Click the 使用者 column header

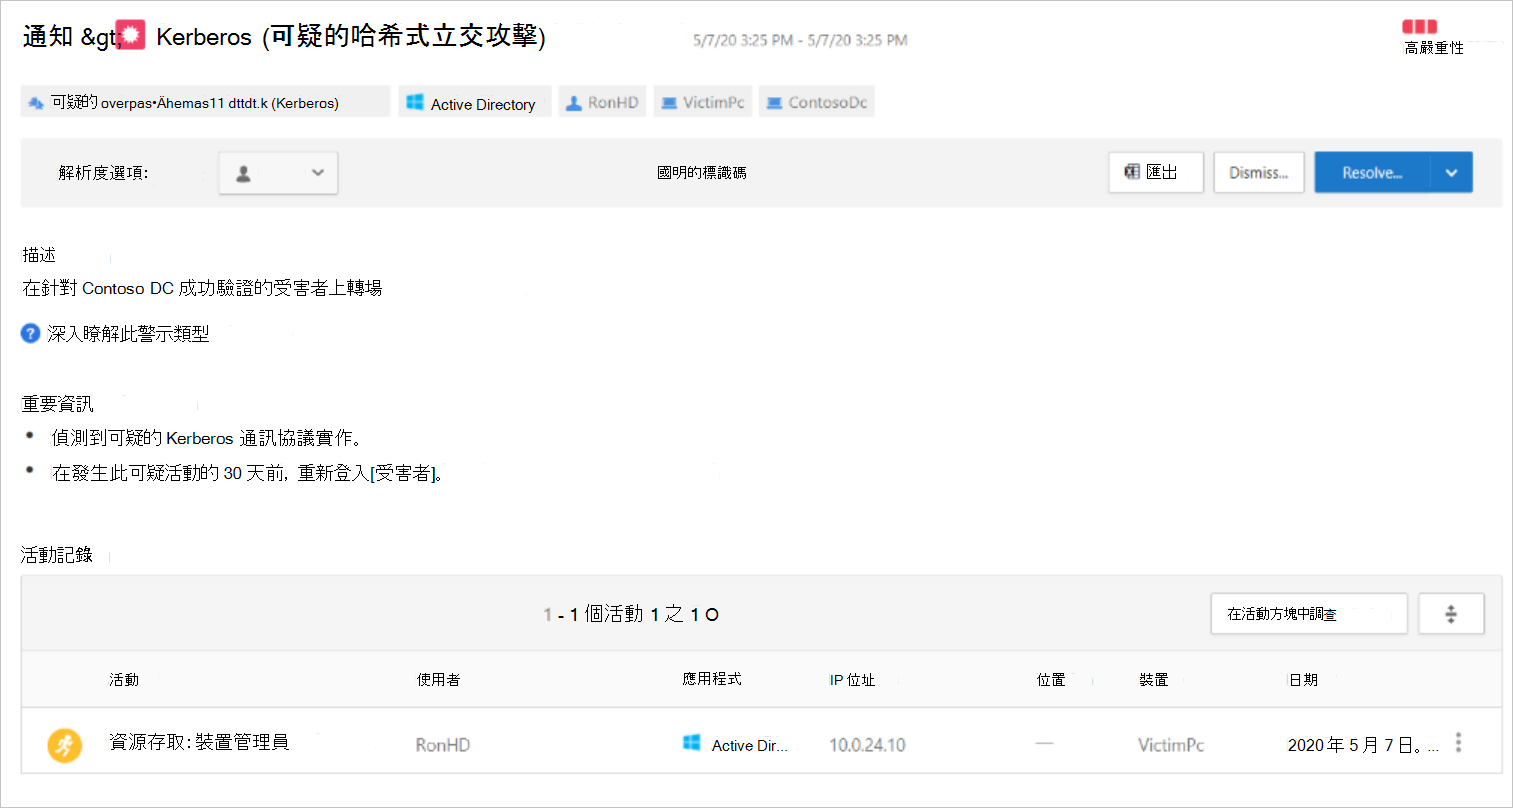[x=439, y=680]
